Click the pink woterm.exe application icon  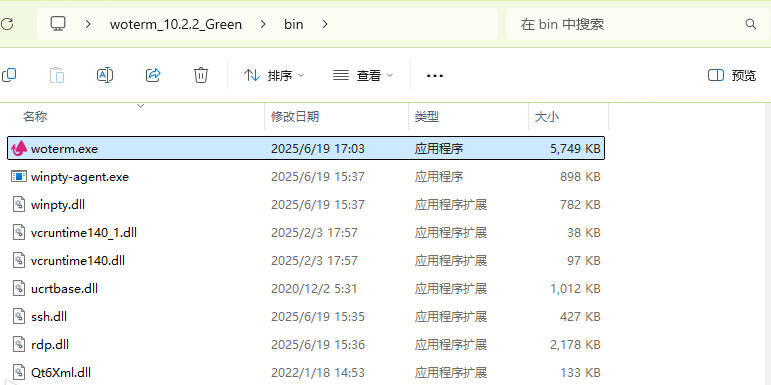(x=19, y=148)
